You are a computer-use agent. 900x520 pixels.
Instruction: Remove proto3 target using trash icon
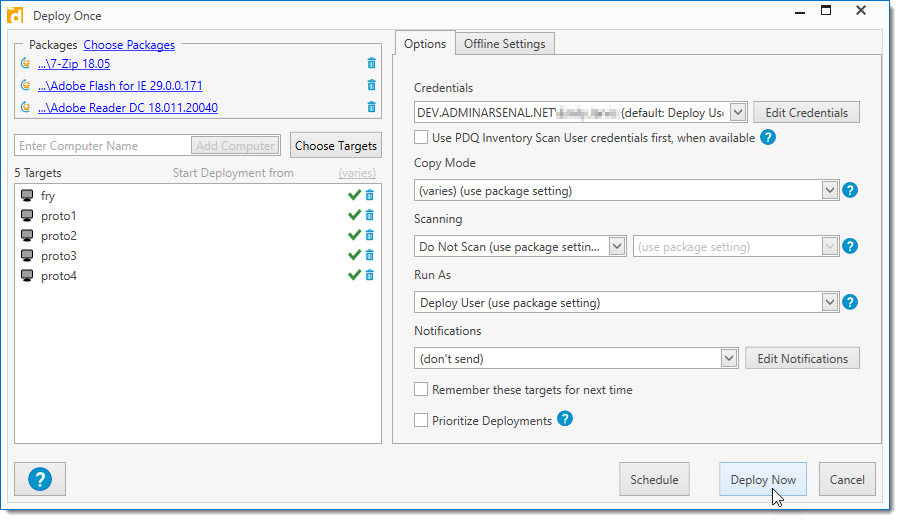pos(369,256)
